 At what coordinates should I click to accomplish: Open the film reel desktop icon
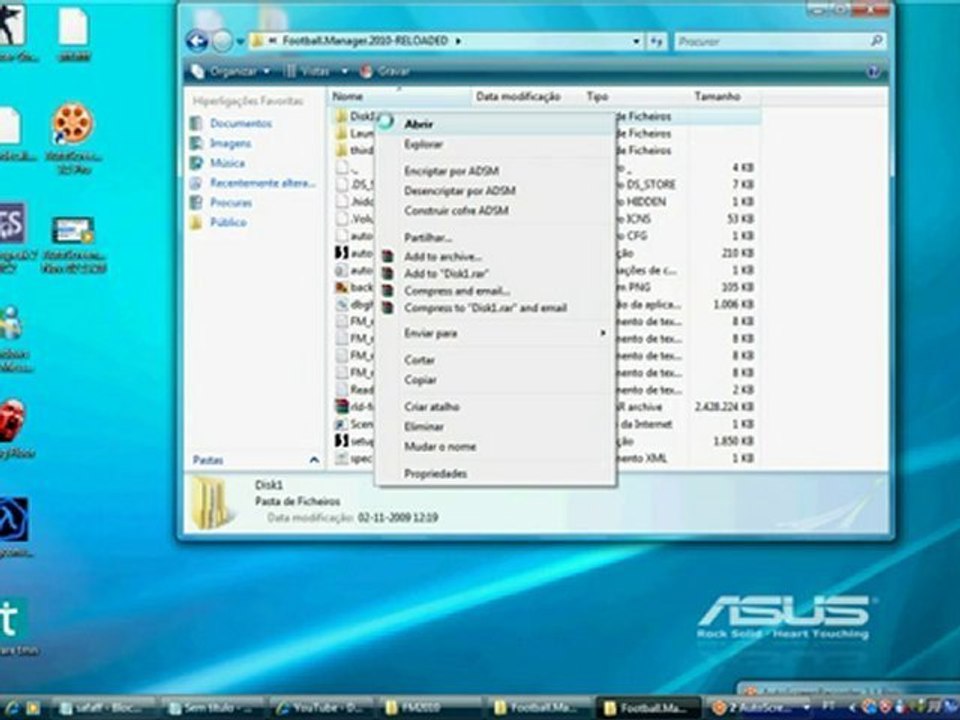tap(73, 123)
